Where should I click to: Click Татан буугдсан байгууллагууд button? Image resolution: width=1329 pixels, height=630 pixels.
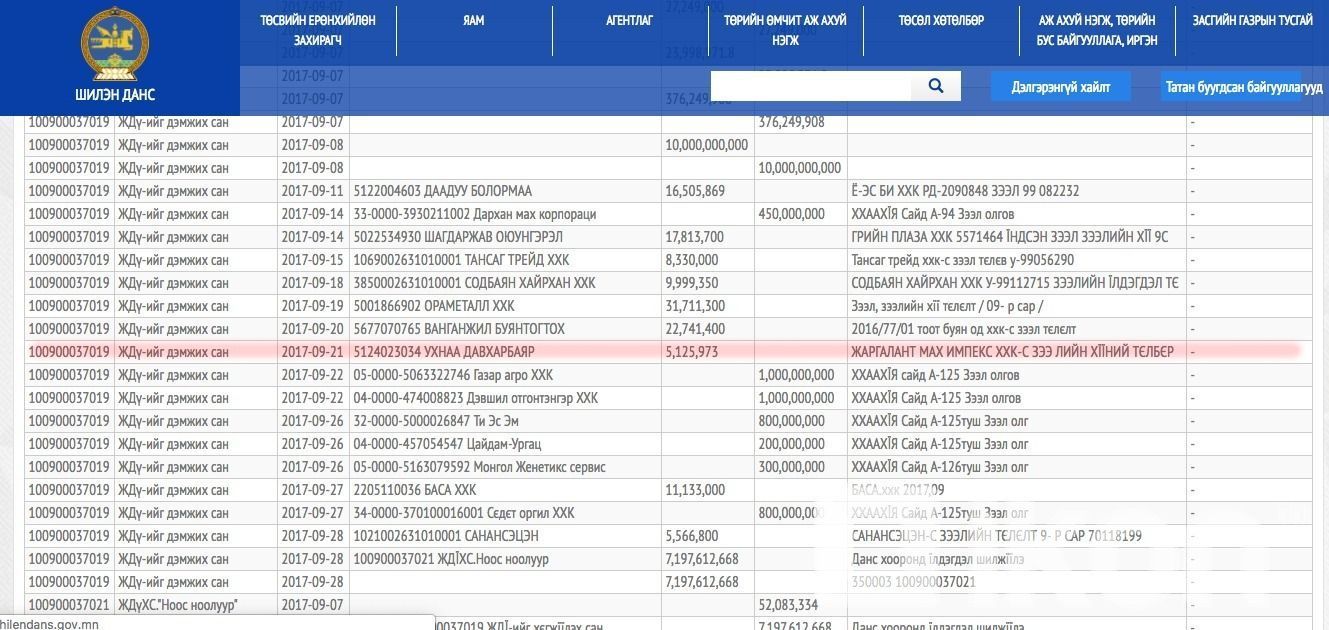(x=1243, y=87)
